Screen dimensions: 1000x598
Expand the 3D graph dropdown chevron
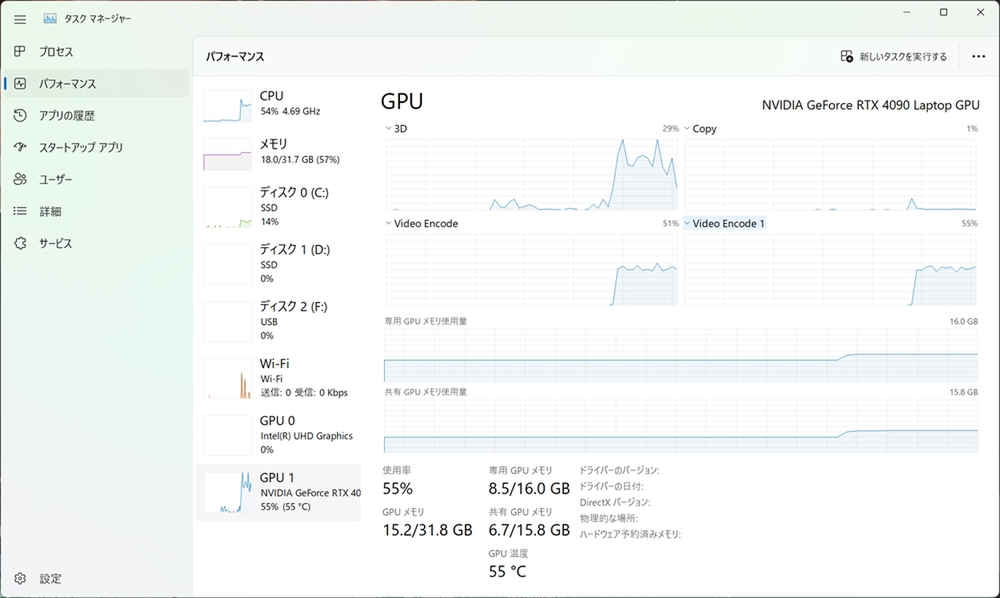pyautogui.click(x=389, y=129)
